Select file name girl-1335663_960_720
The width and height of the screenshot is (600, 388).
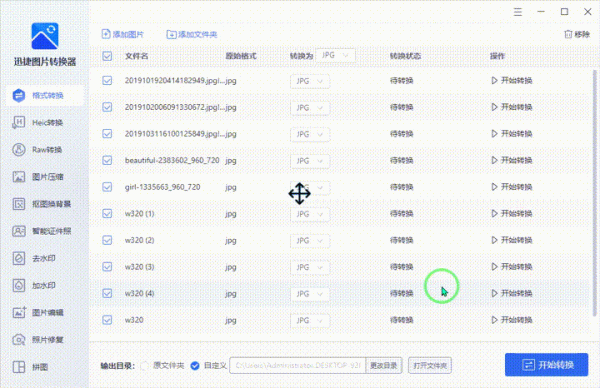click(162, 187)
